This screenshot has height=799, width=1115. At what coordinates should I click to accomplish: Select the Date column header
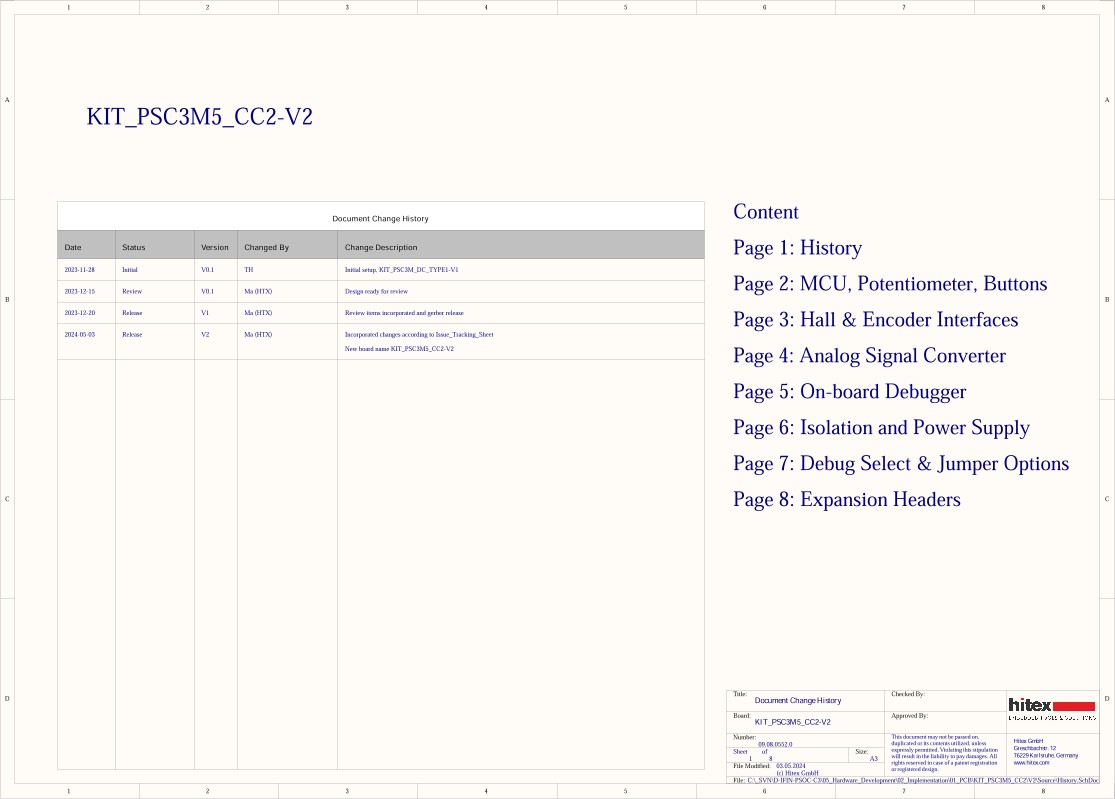(x=73, y=247)
